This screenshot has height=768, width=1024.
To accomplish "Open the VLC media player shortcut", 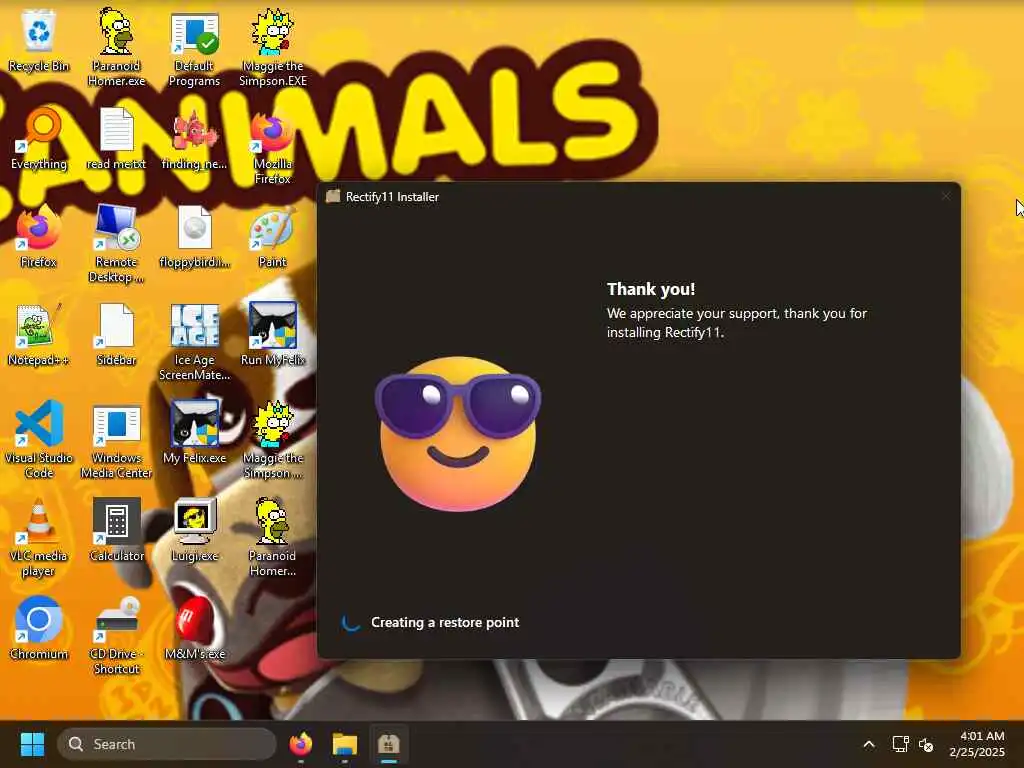I will (x=39, y=537).
